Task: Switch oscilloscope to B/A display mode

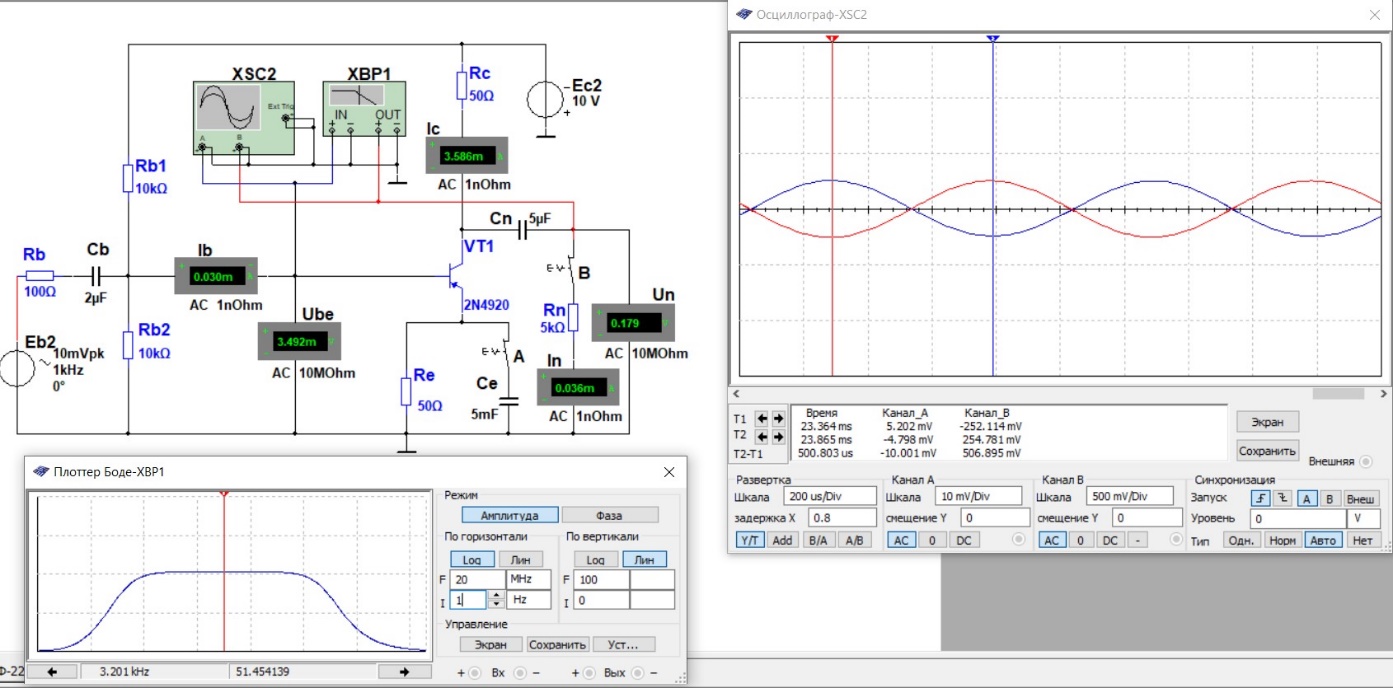Action: (x=818, y=540)
